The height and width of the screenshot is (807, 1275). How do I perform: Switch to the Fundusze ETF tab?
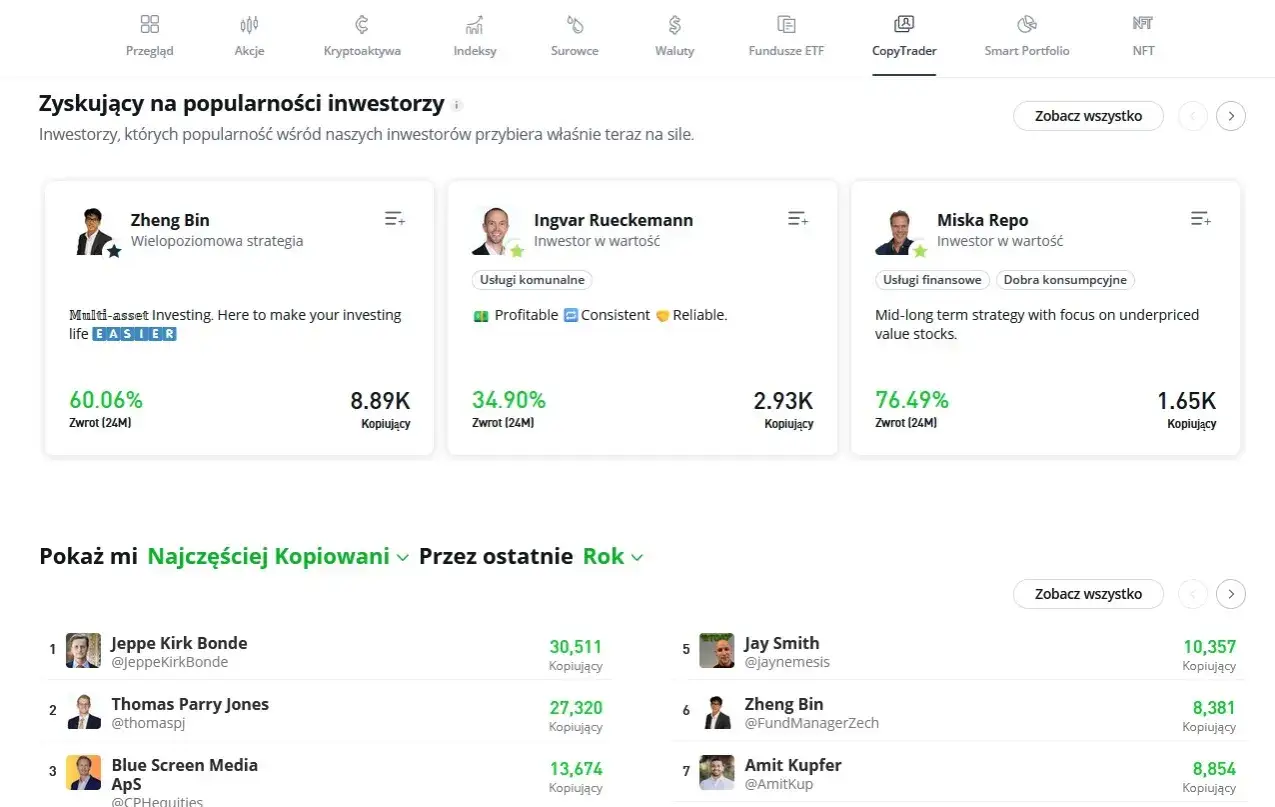786,37
